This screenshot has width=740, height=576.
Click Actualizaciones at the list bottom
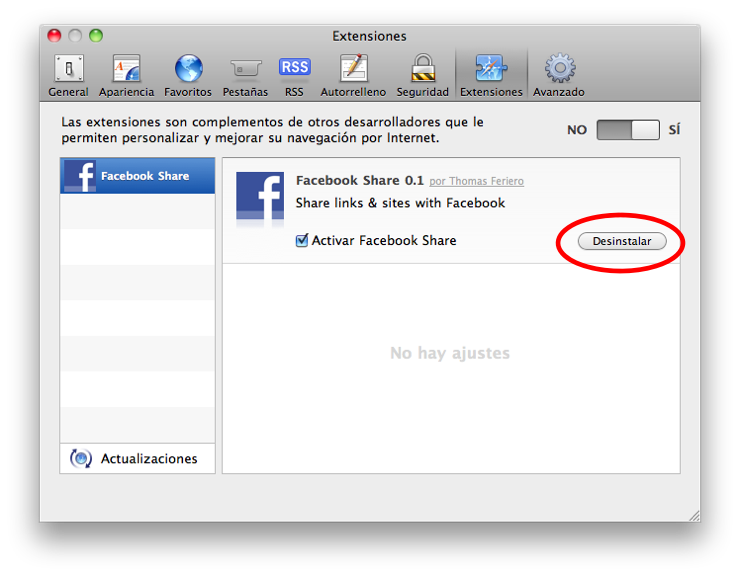(137, 458)
